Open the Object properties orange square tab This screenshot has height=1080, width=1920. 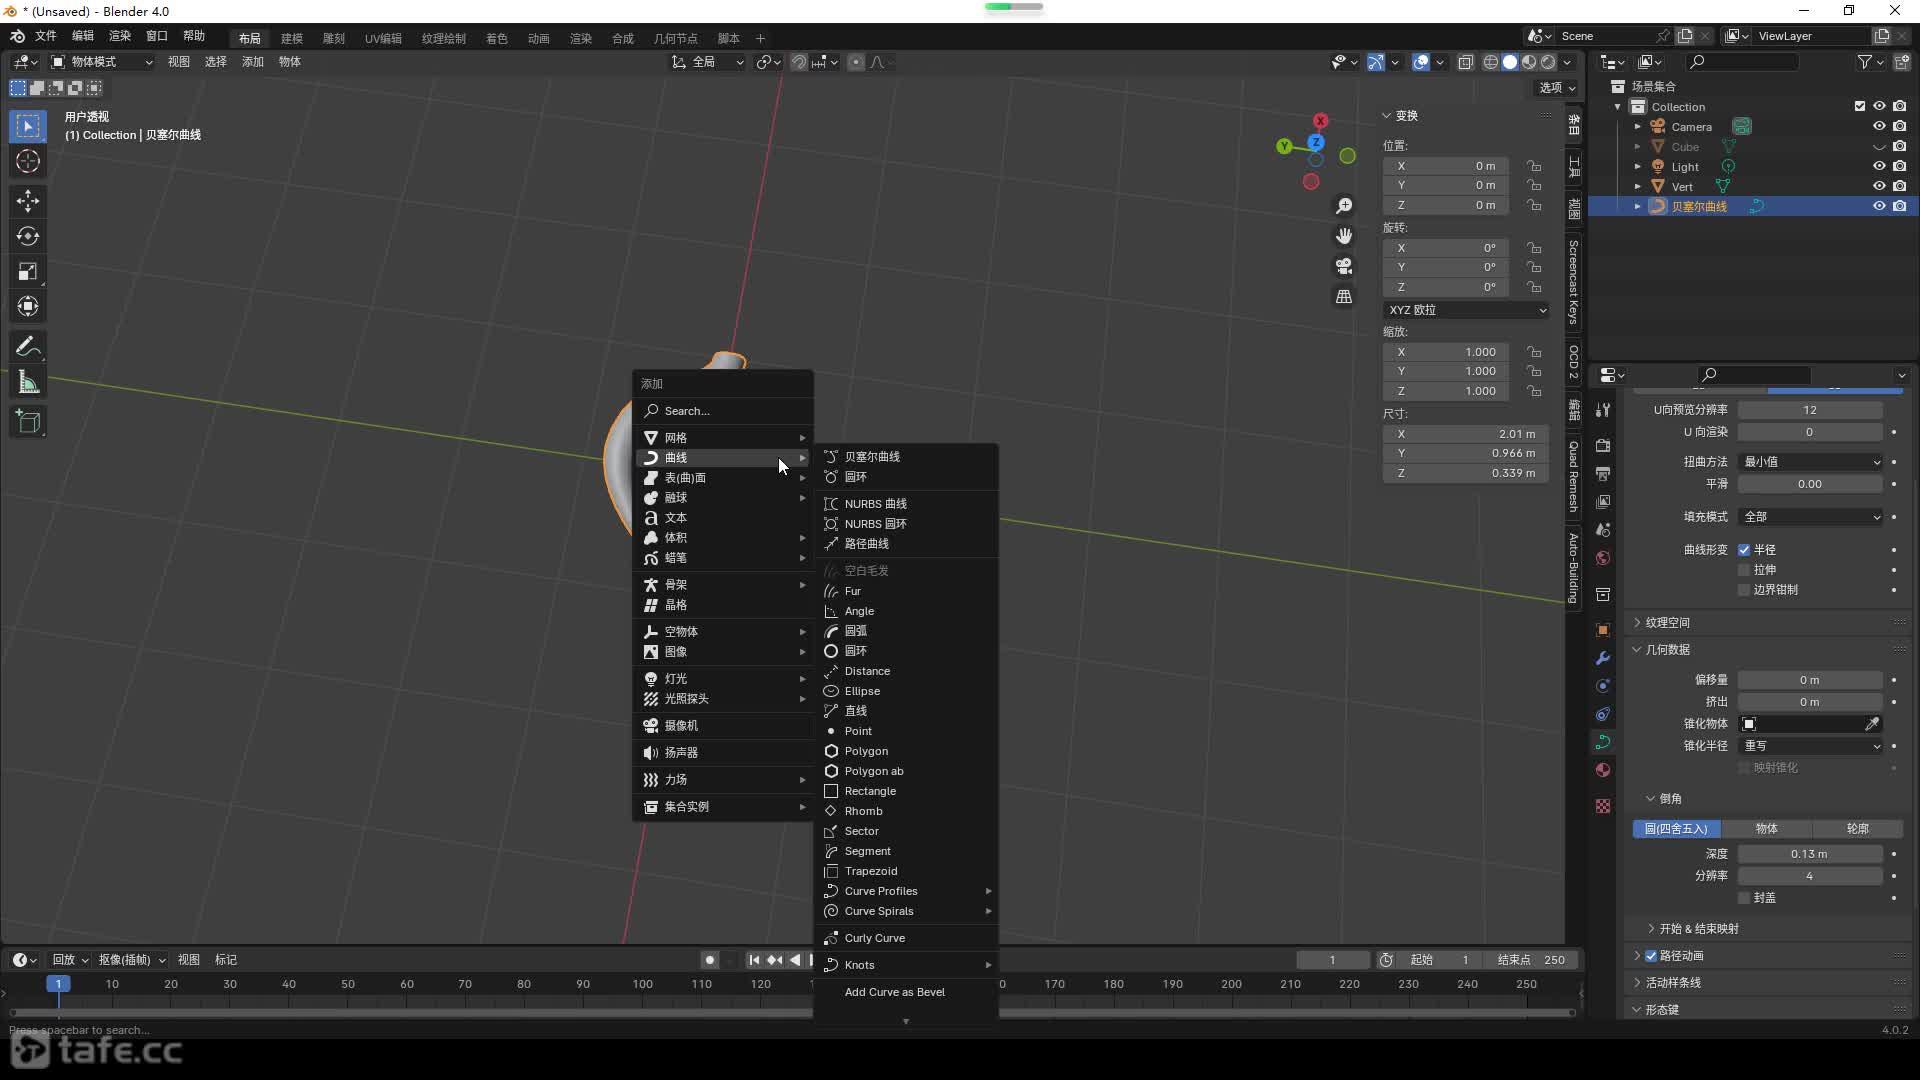click(1603, 630)
